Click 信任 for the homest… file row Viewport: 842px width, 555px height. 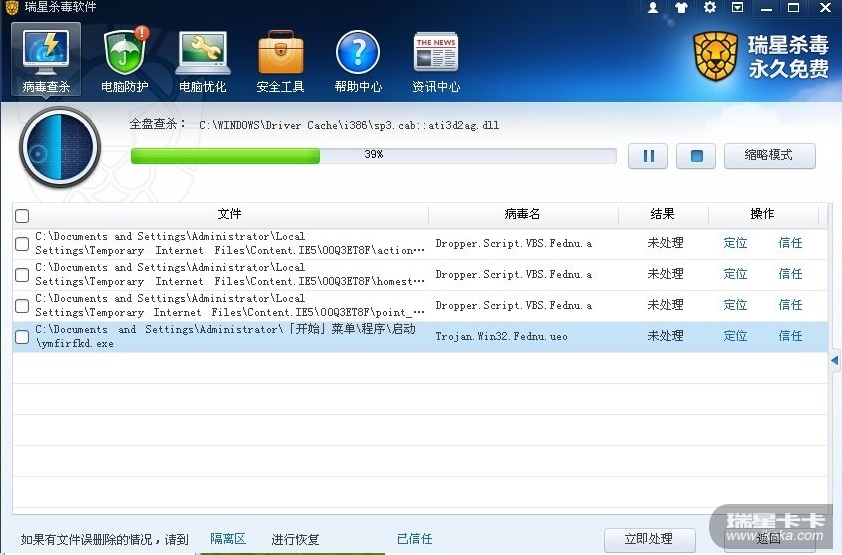tap(790, 274)
